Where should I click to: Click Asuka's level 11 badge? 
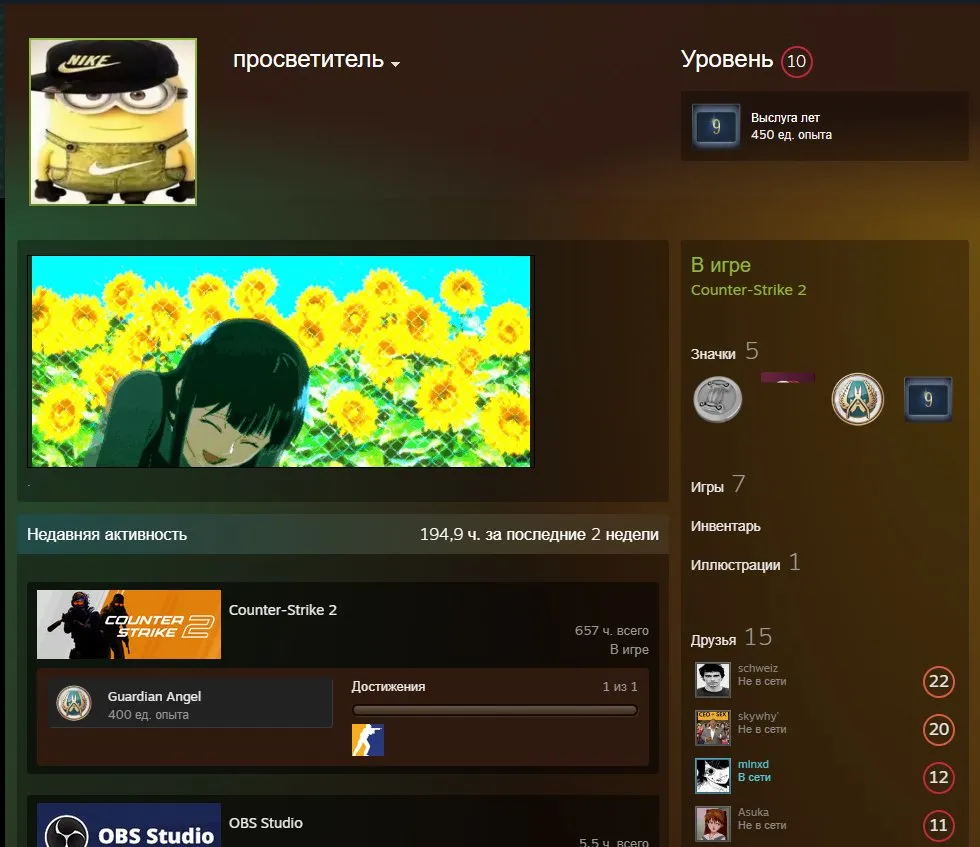click(939, 825)
